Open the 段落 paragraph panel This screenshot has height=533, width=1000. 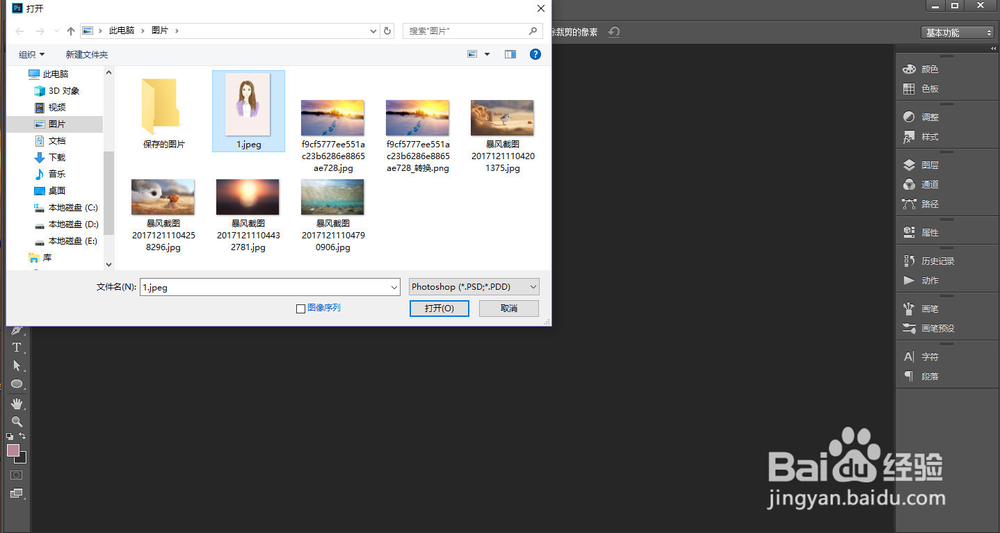point(920,377)
